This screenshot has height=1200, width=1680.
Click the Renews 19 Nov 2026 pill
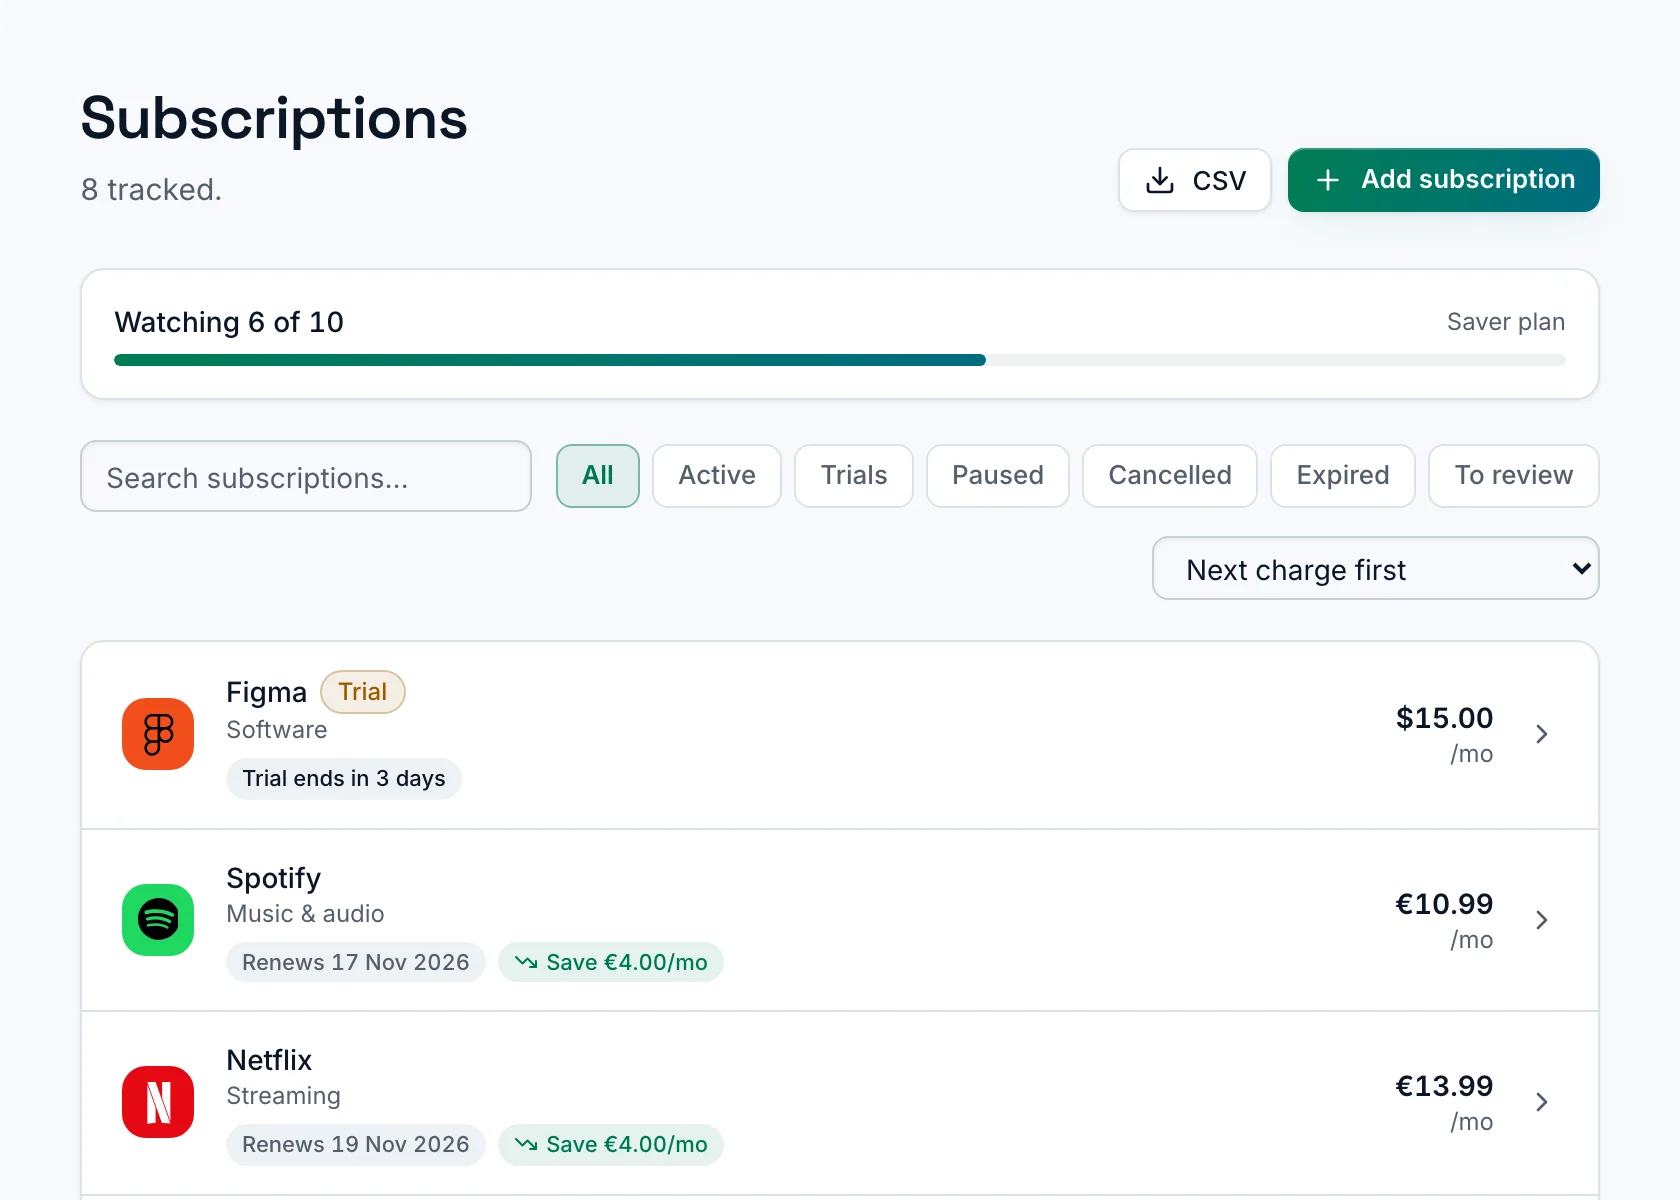point(356,1144)
